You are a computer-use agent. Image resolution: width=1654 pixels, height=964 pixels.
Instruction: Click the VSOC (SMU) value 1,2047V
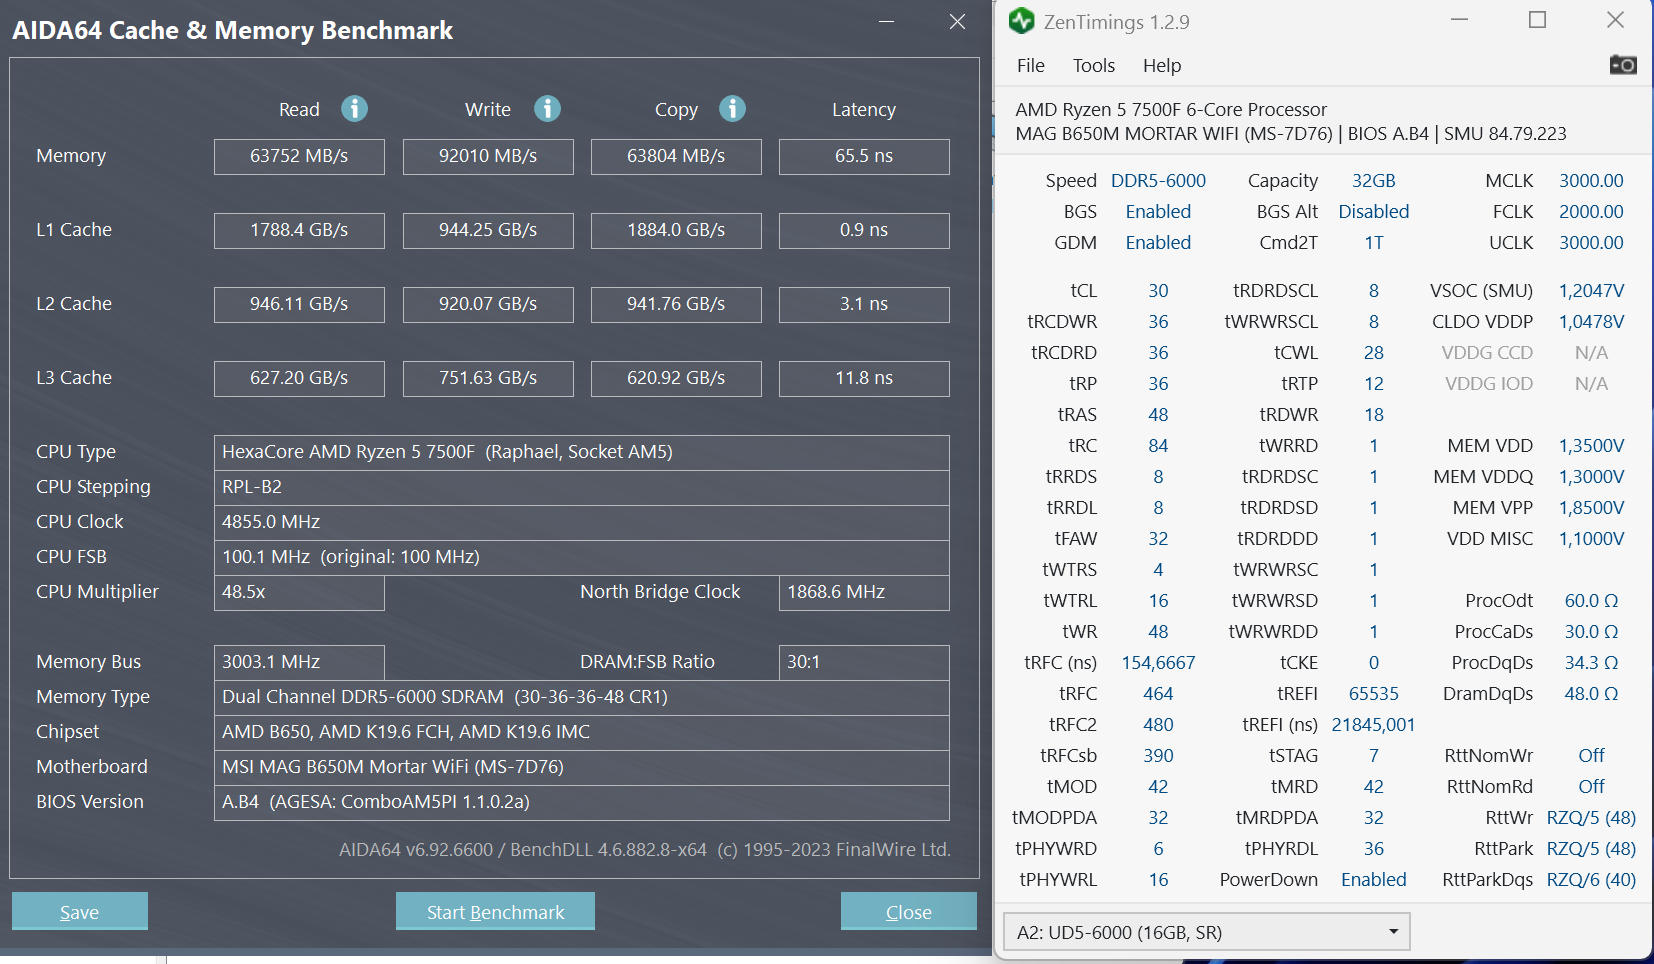pos(1591,291)
